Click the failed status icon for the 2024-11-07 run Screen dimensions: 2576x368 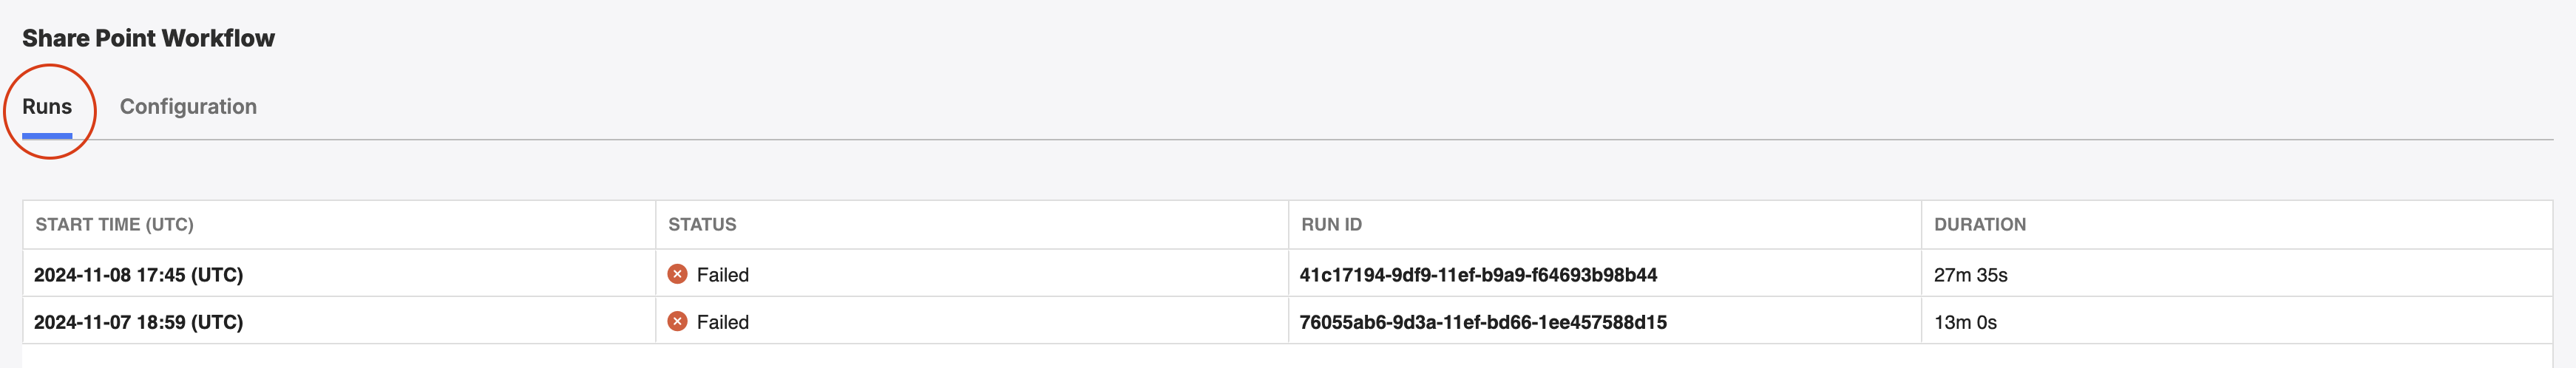(x=677, y=321)
